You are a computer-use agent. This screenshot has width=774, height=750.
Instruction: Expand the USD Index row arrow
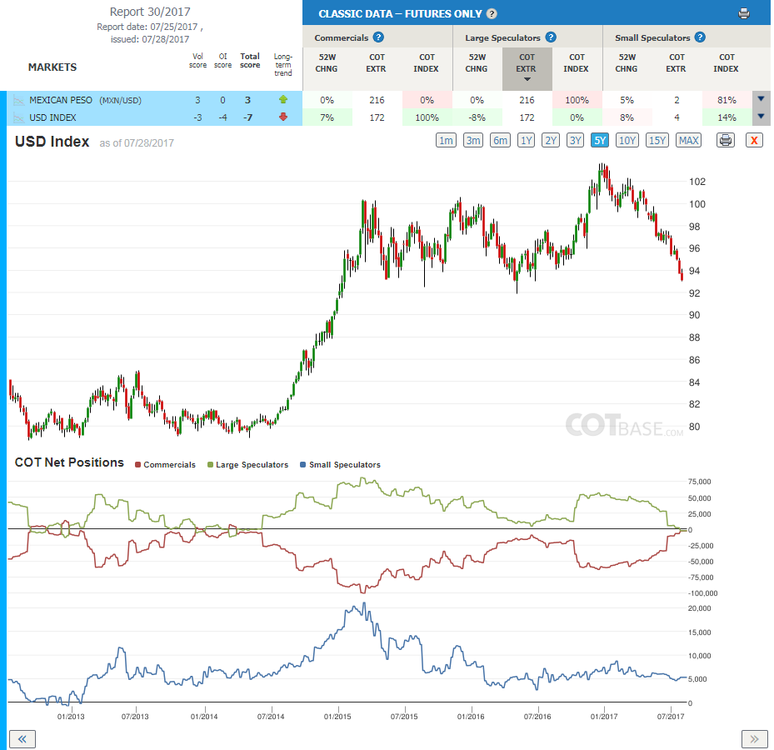tap(761, 117)
